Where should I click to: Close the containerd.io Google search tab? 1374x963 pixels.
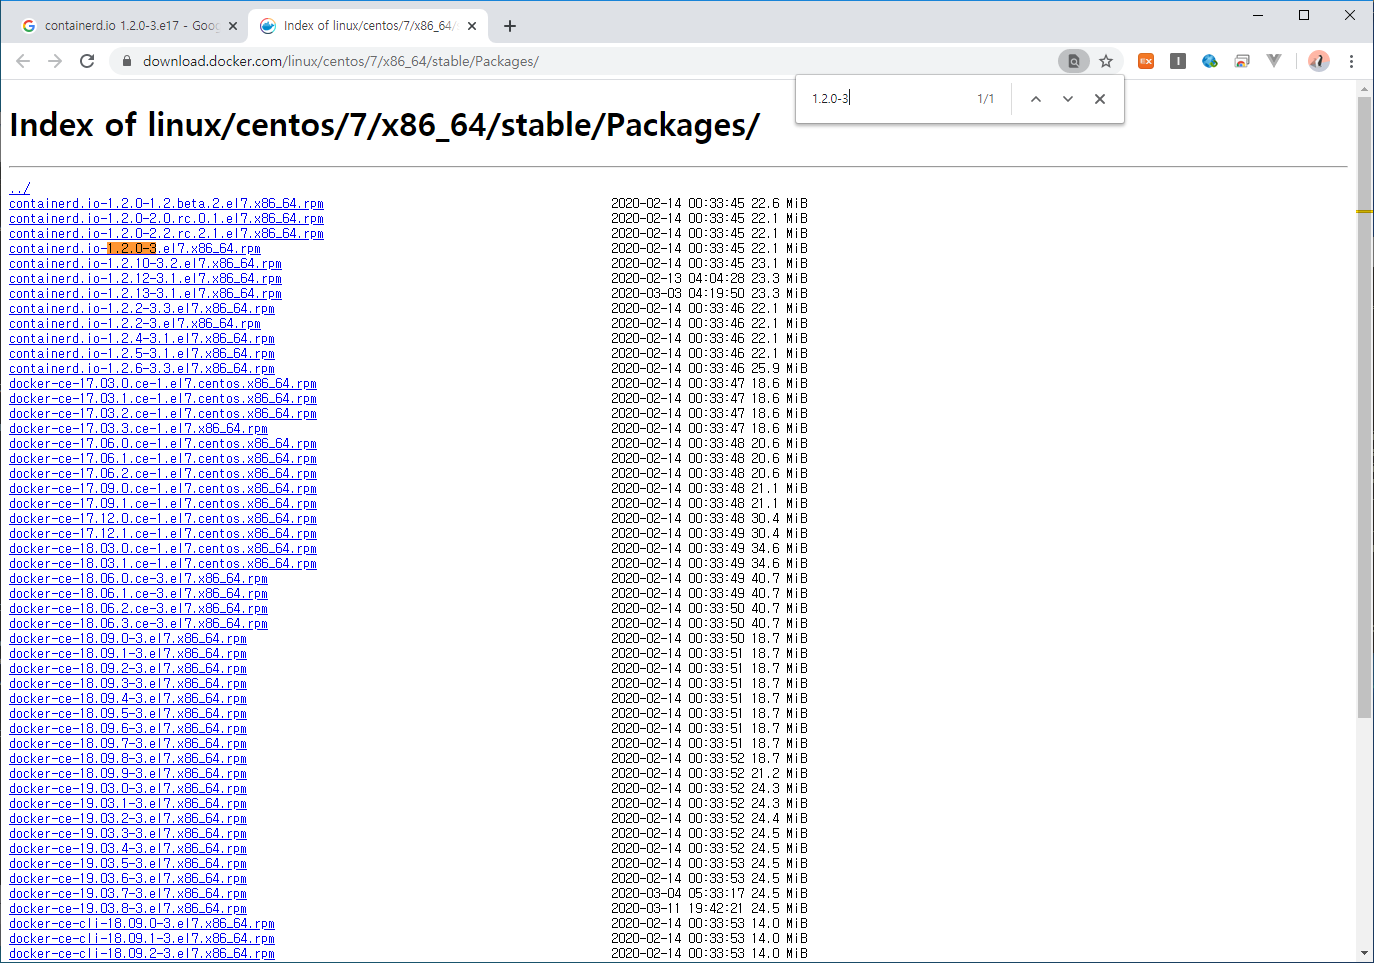pos(233,26)
